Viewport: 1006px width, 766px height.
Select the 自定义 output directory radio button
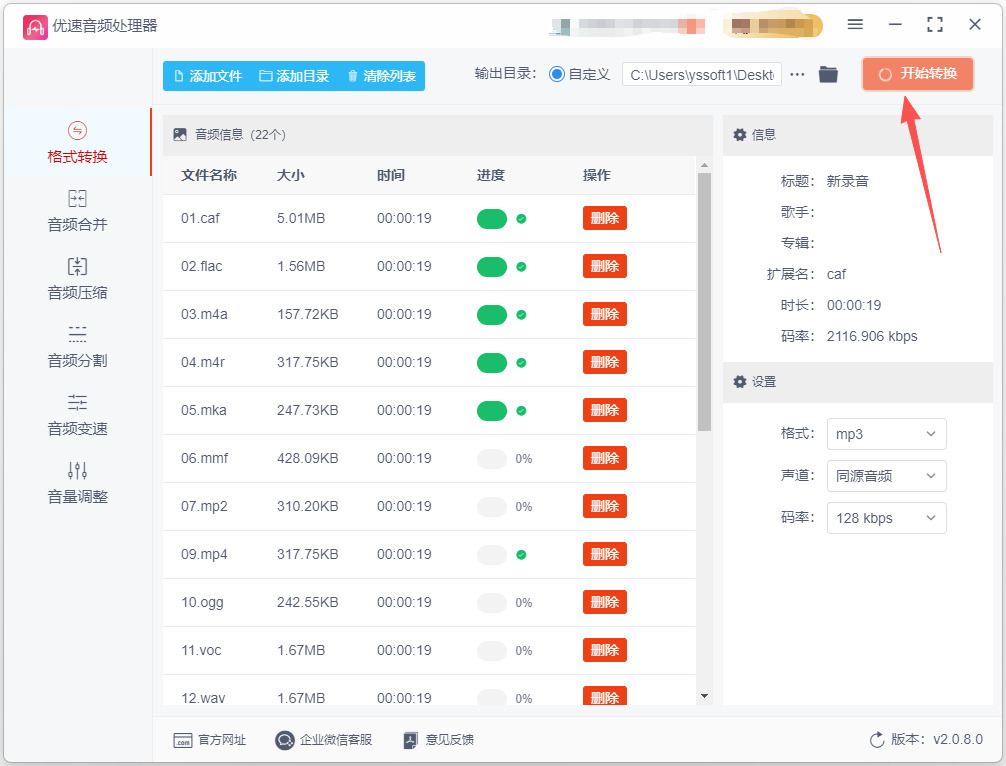coord(556,74)
